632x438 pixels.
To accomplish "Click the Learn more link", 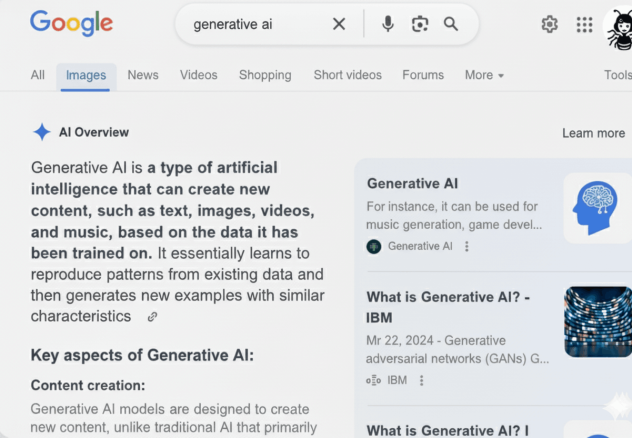I will click(x=594, y=133).
